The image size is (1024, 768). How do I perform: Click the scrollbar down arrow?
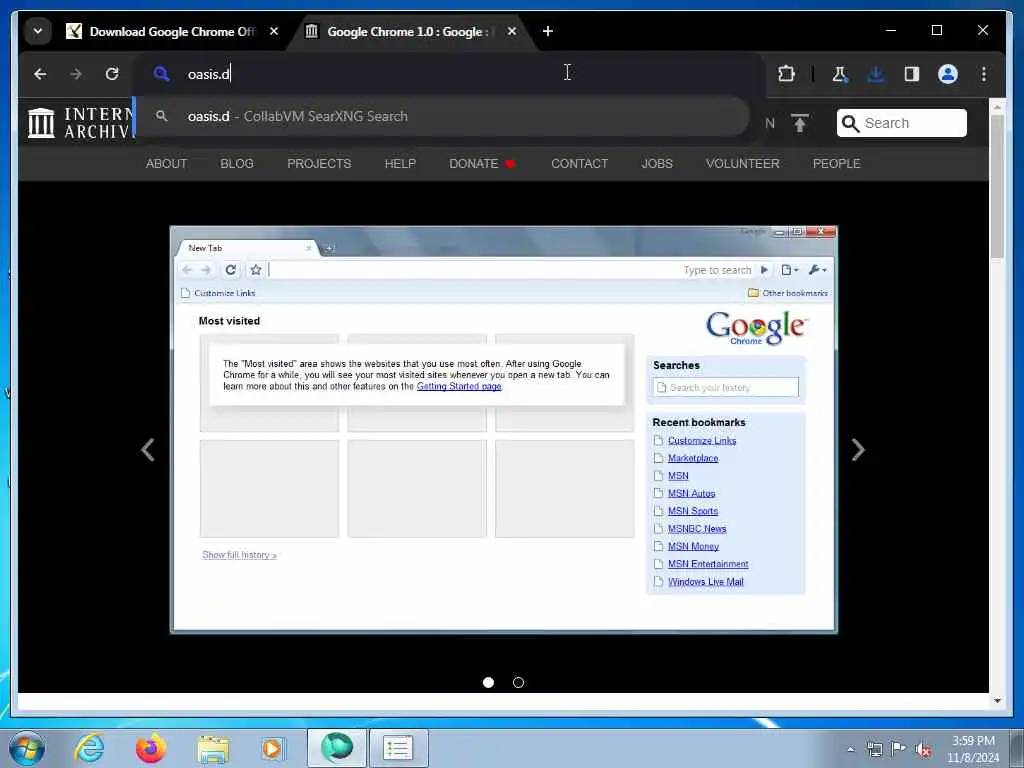997,701
